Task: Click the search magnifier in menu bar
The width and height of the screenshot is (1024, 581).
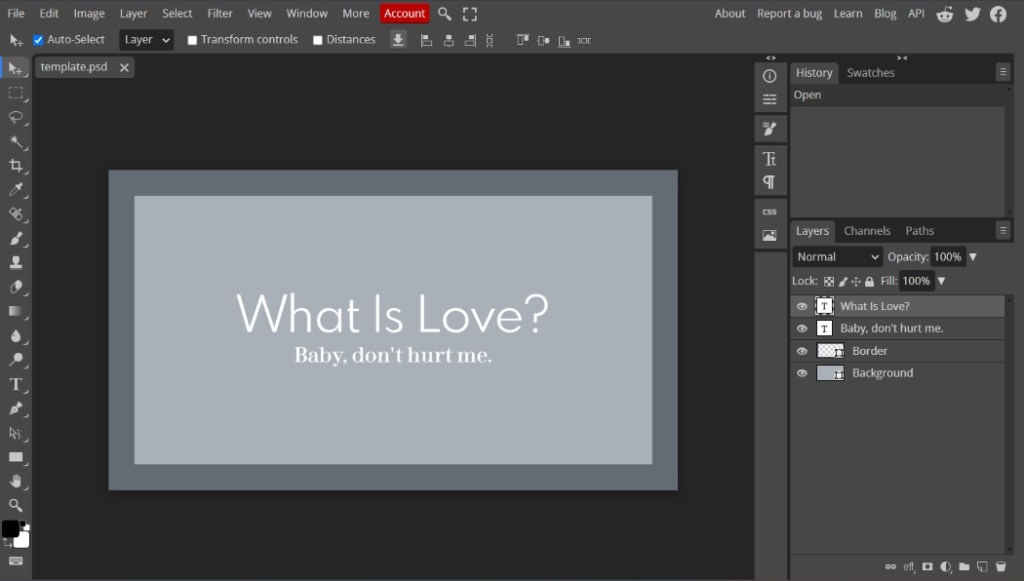Action: click(x=445, y=14)
